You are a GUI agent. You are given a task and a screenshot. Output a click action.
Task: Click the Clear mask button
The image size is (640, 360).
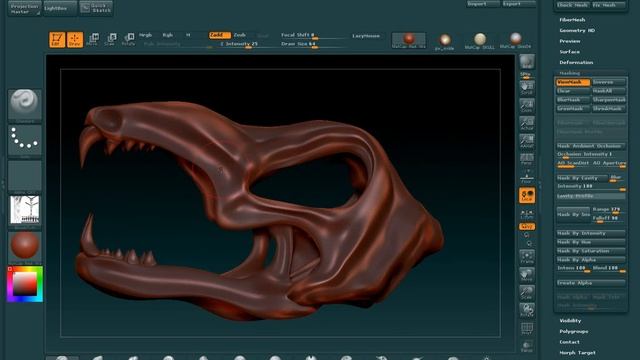[573, 91]
